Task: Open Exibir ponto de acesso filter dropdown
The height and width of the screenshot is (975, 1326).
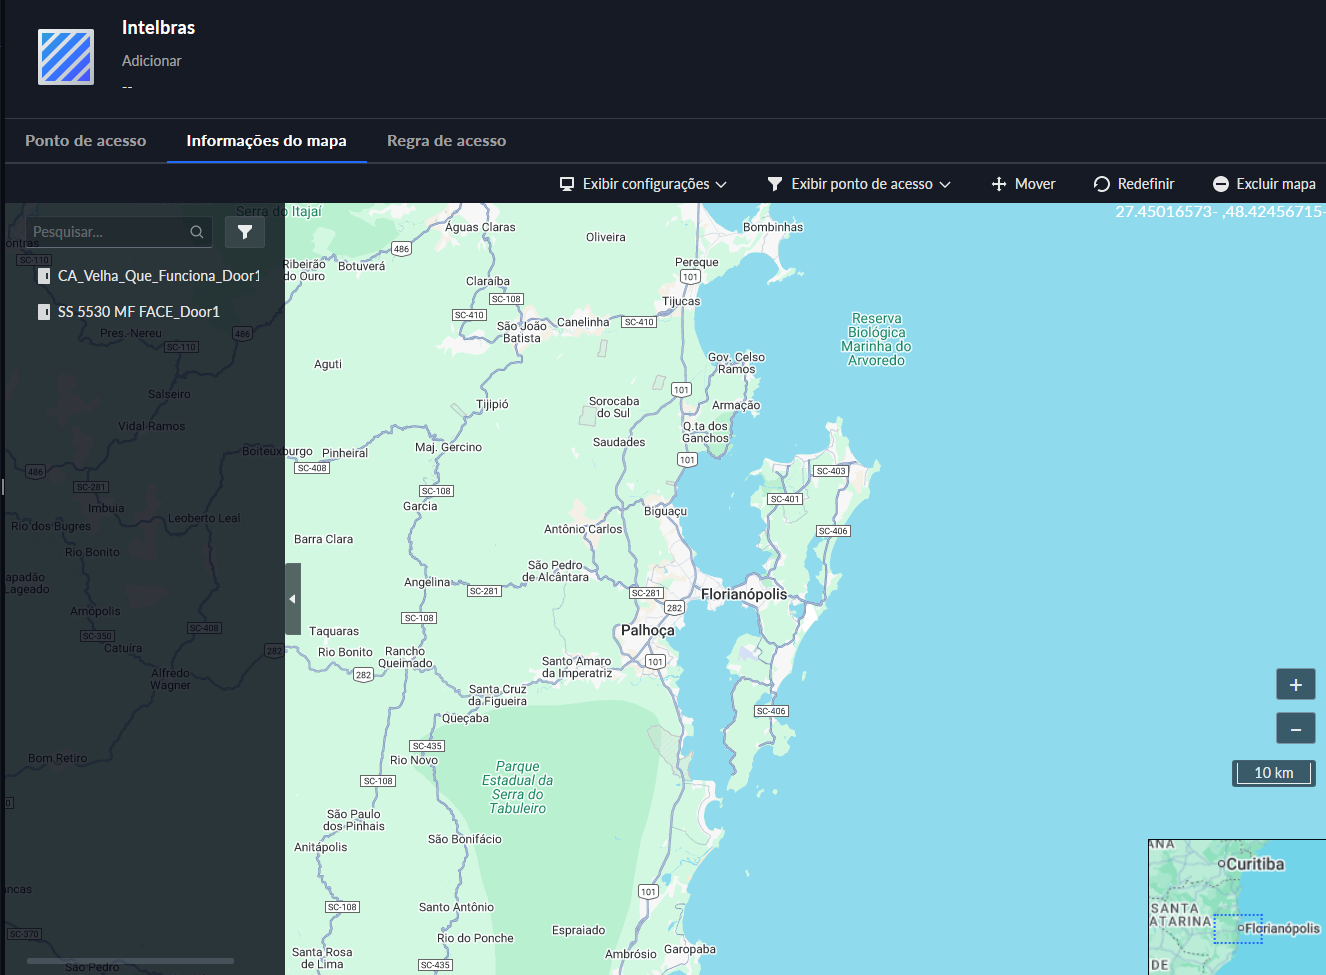Action: coord(859,184)
